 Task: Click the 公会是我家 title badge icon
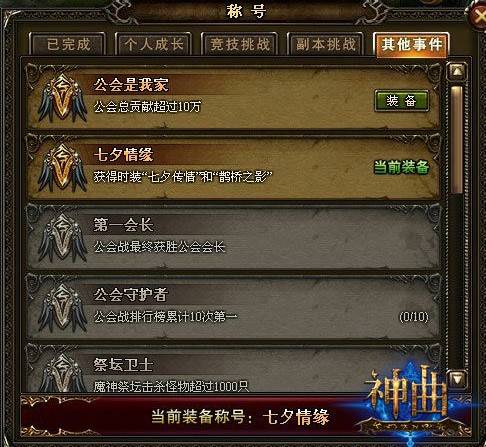point(62,98)
